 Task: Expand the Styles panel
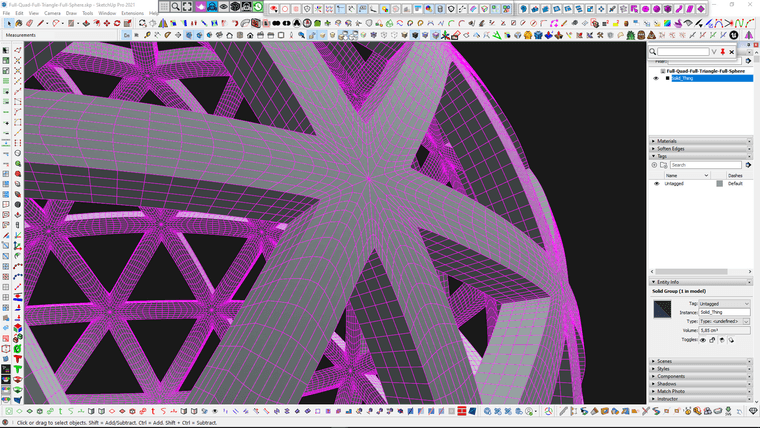pyautogui.click(x=700, y=369)
